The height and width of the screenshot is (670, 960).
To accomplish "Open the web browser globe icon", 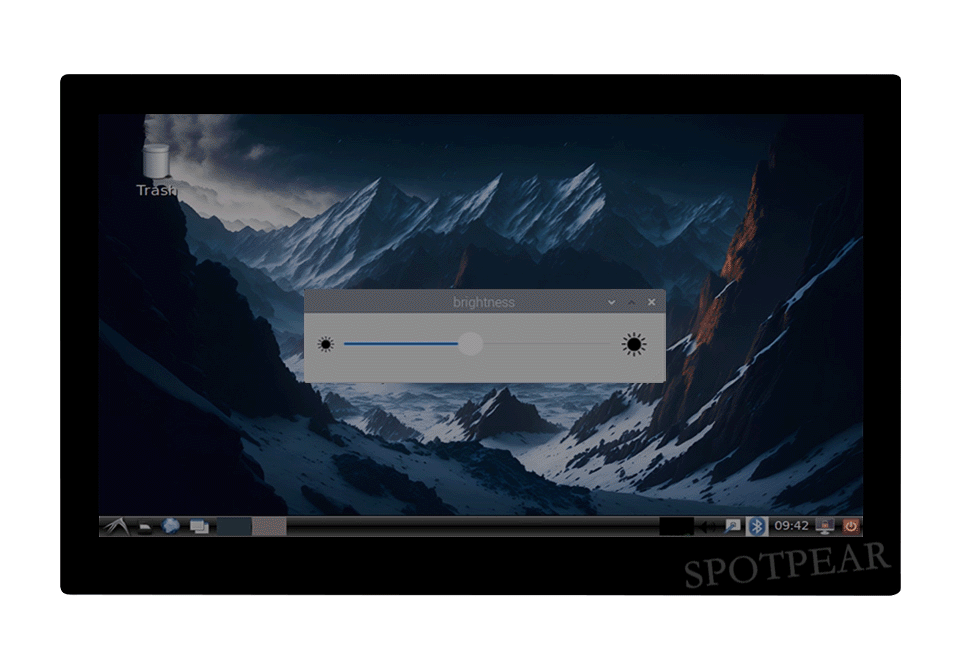I will pyautogui.click(x=171, y=526).
